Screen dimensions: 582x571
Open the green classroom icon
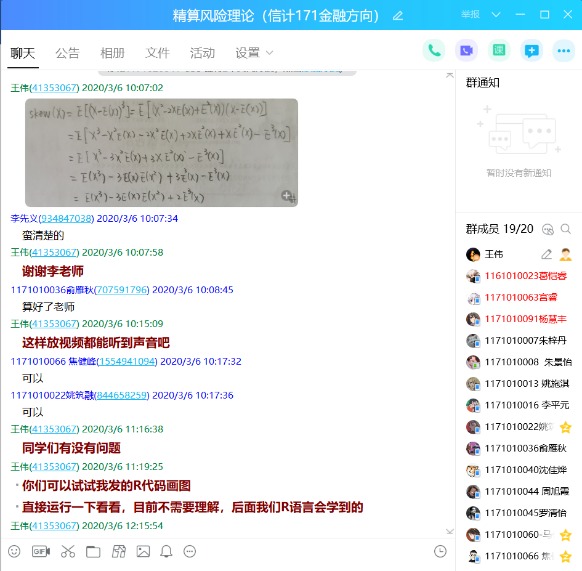498,50
